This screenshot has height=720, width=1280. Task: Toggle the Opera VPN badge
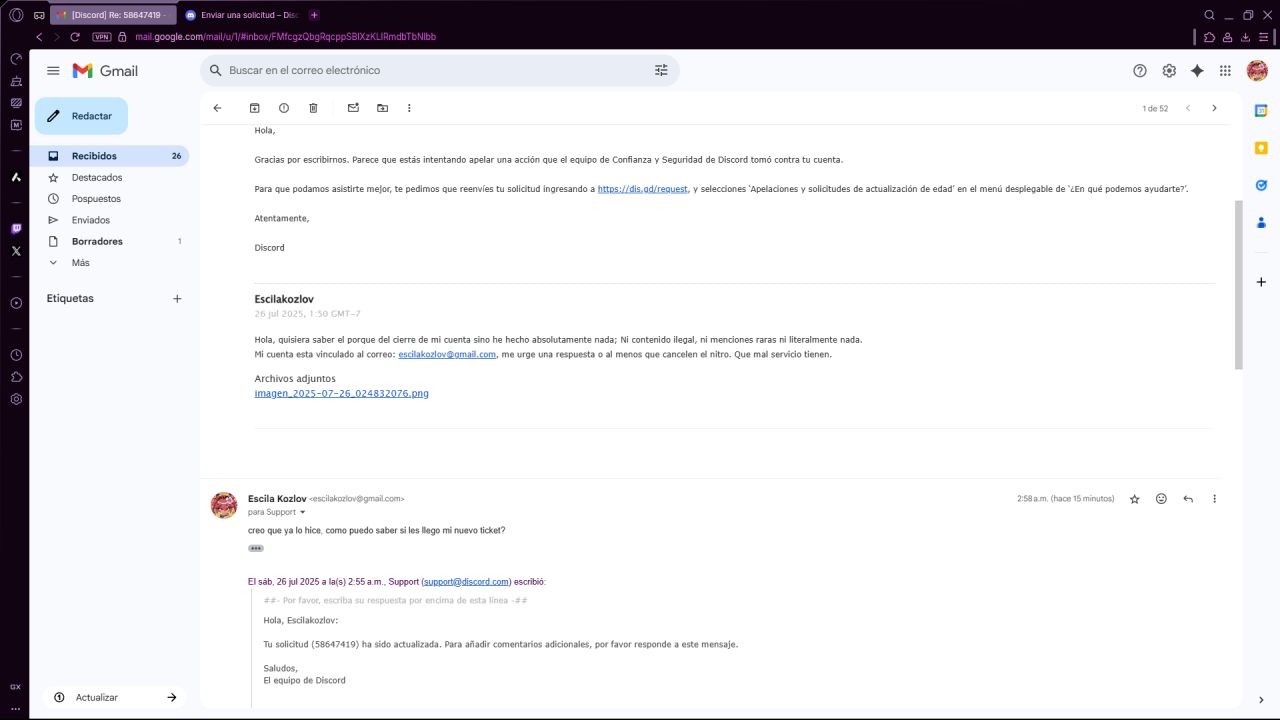coord(101,37)
